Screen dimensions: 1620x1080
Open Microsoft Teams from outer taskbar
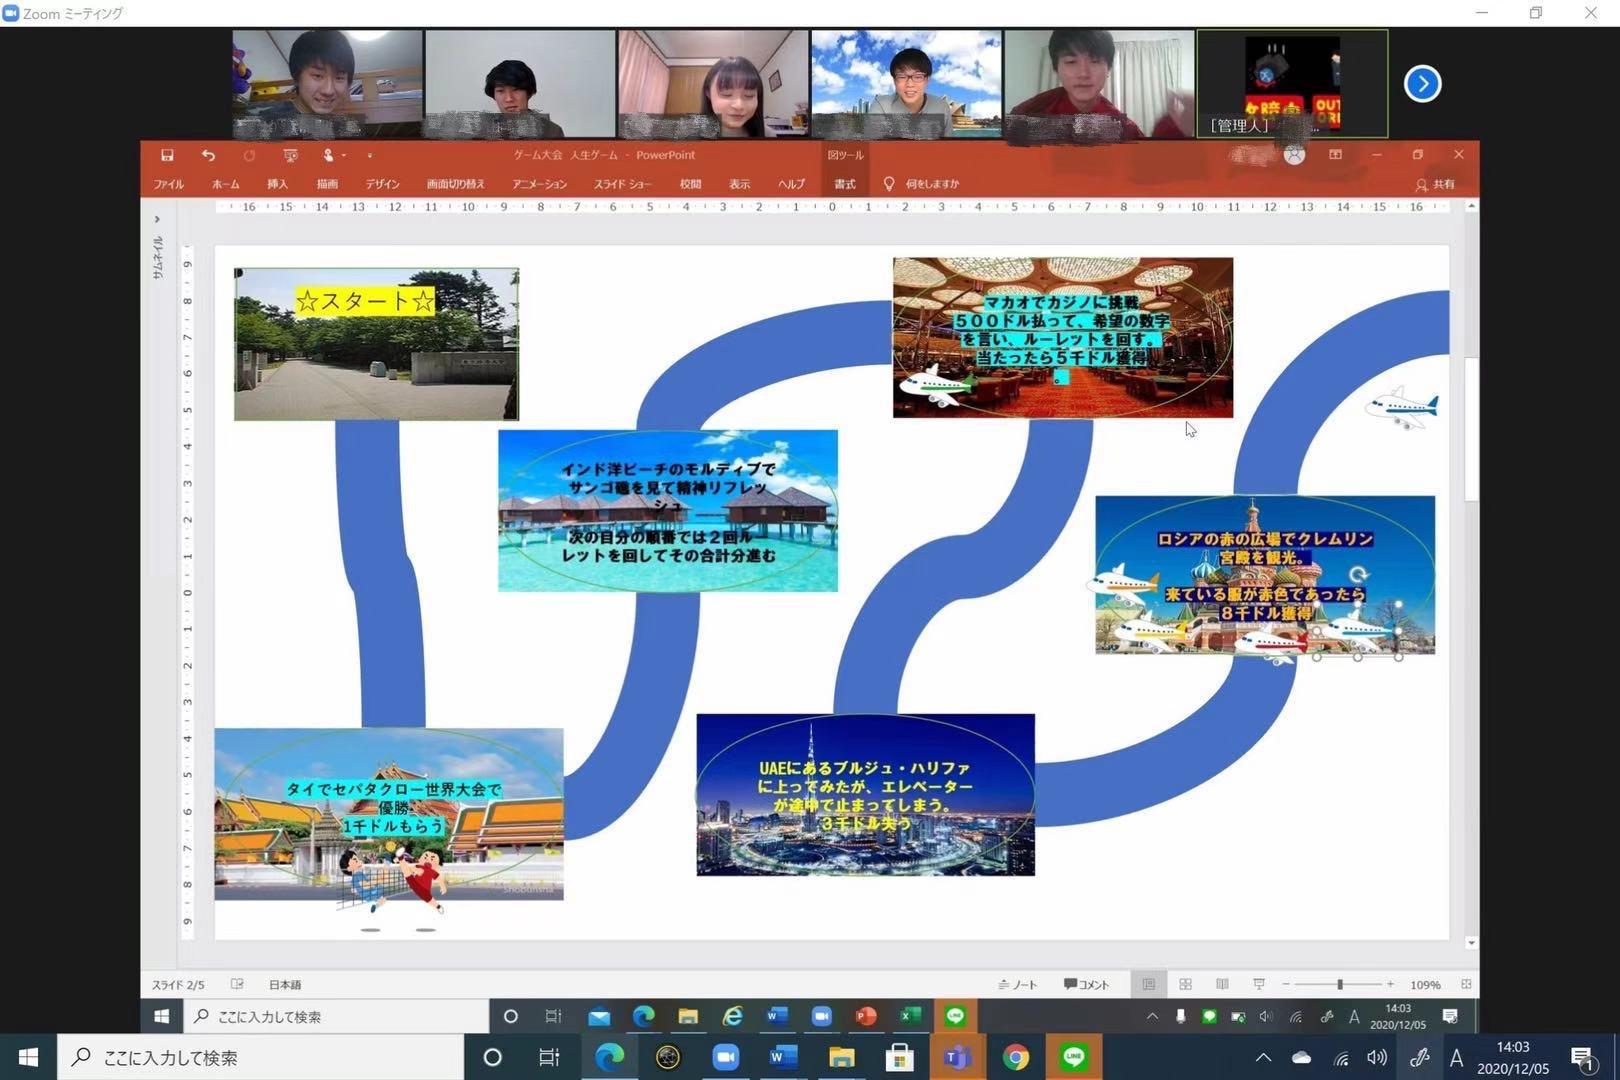point(957,1057)
